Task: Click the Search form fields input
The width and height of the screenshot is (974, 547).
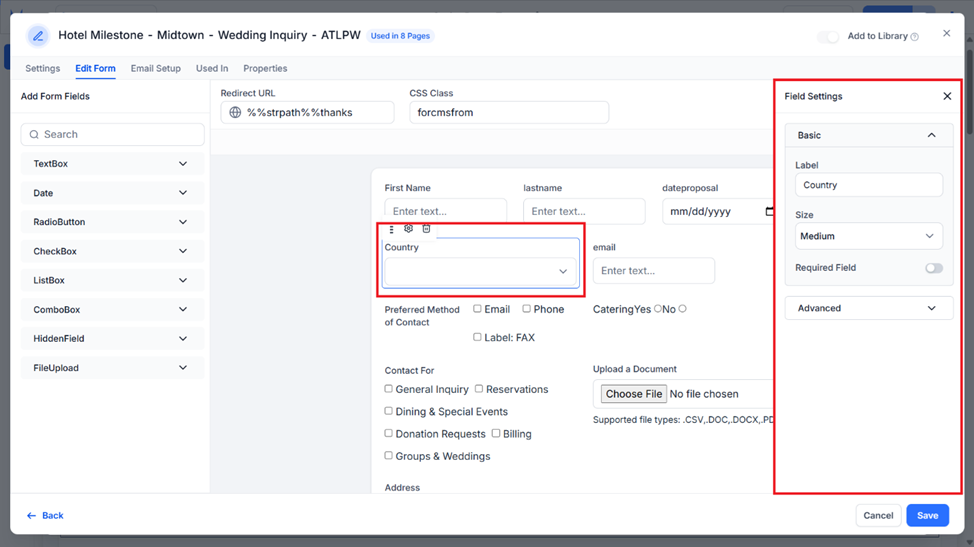Action: point(112,134)
